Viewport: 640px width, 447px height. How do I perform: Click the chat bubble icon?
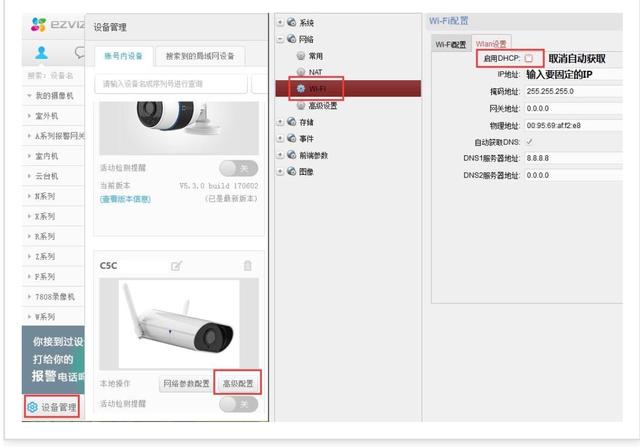[x=80, y=53]
